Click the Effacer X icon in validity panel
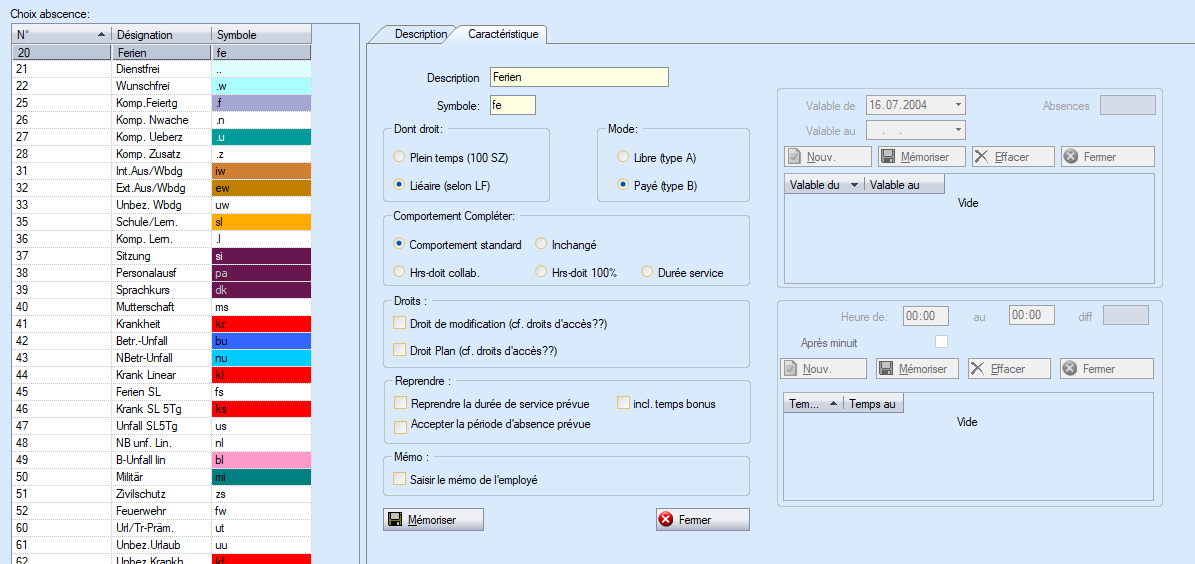1195x564 pixels. tap(981, 157)
